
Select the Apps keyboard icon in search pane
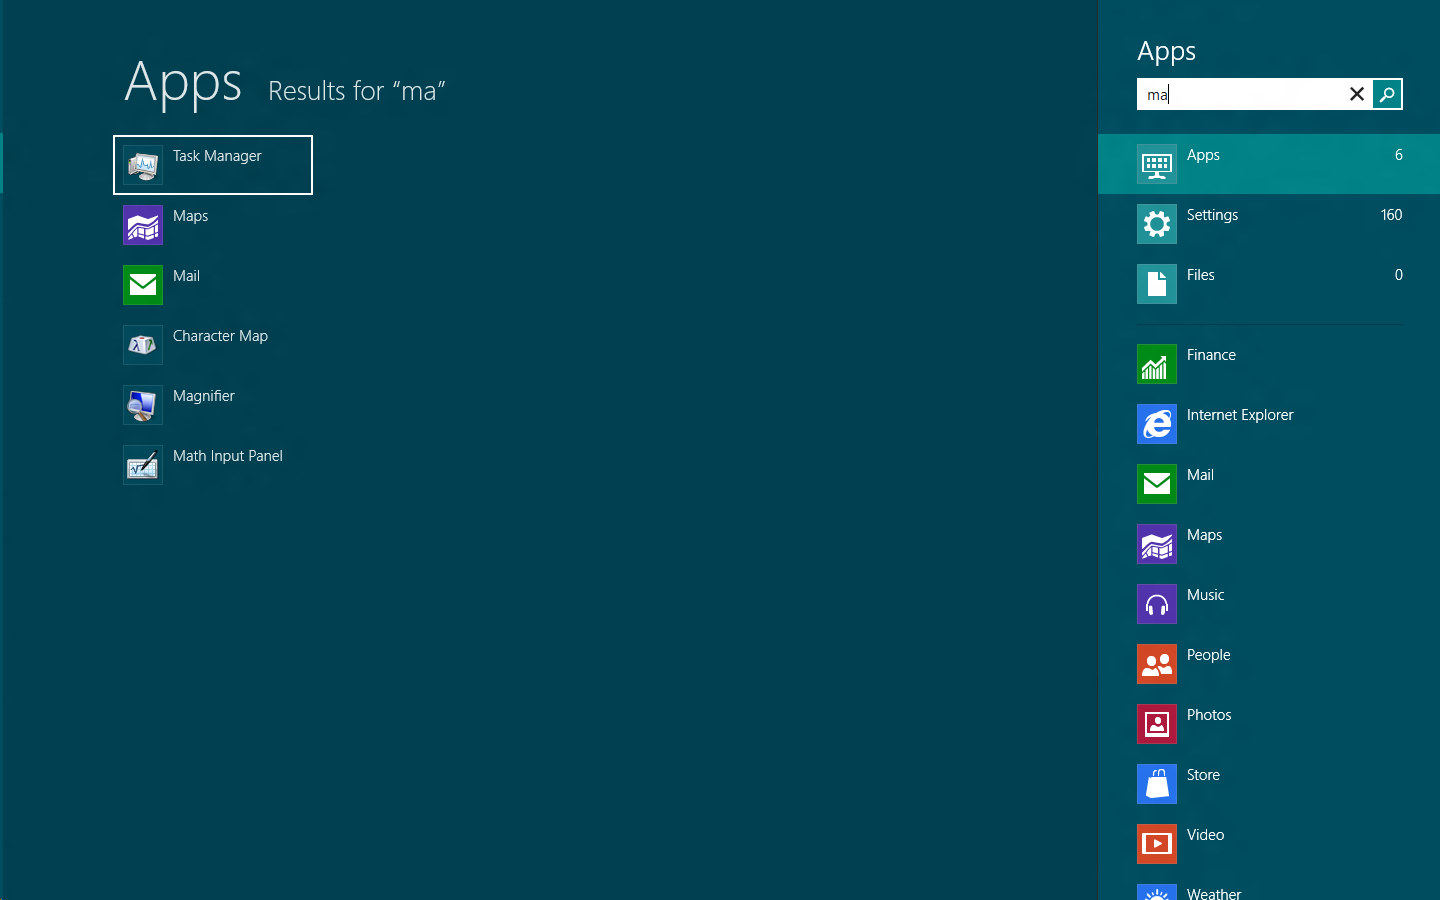click(x=1157, y=164)
